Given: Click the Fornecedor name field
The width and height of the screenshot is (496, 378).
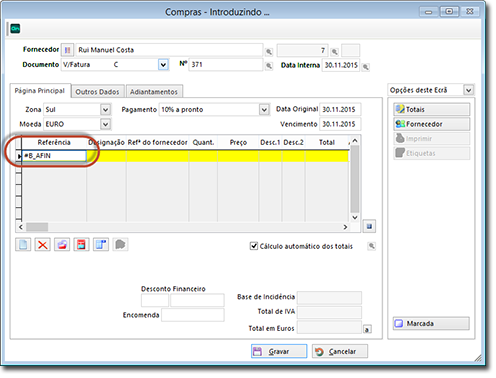Looking at the screenshot, I should 169,50.
